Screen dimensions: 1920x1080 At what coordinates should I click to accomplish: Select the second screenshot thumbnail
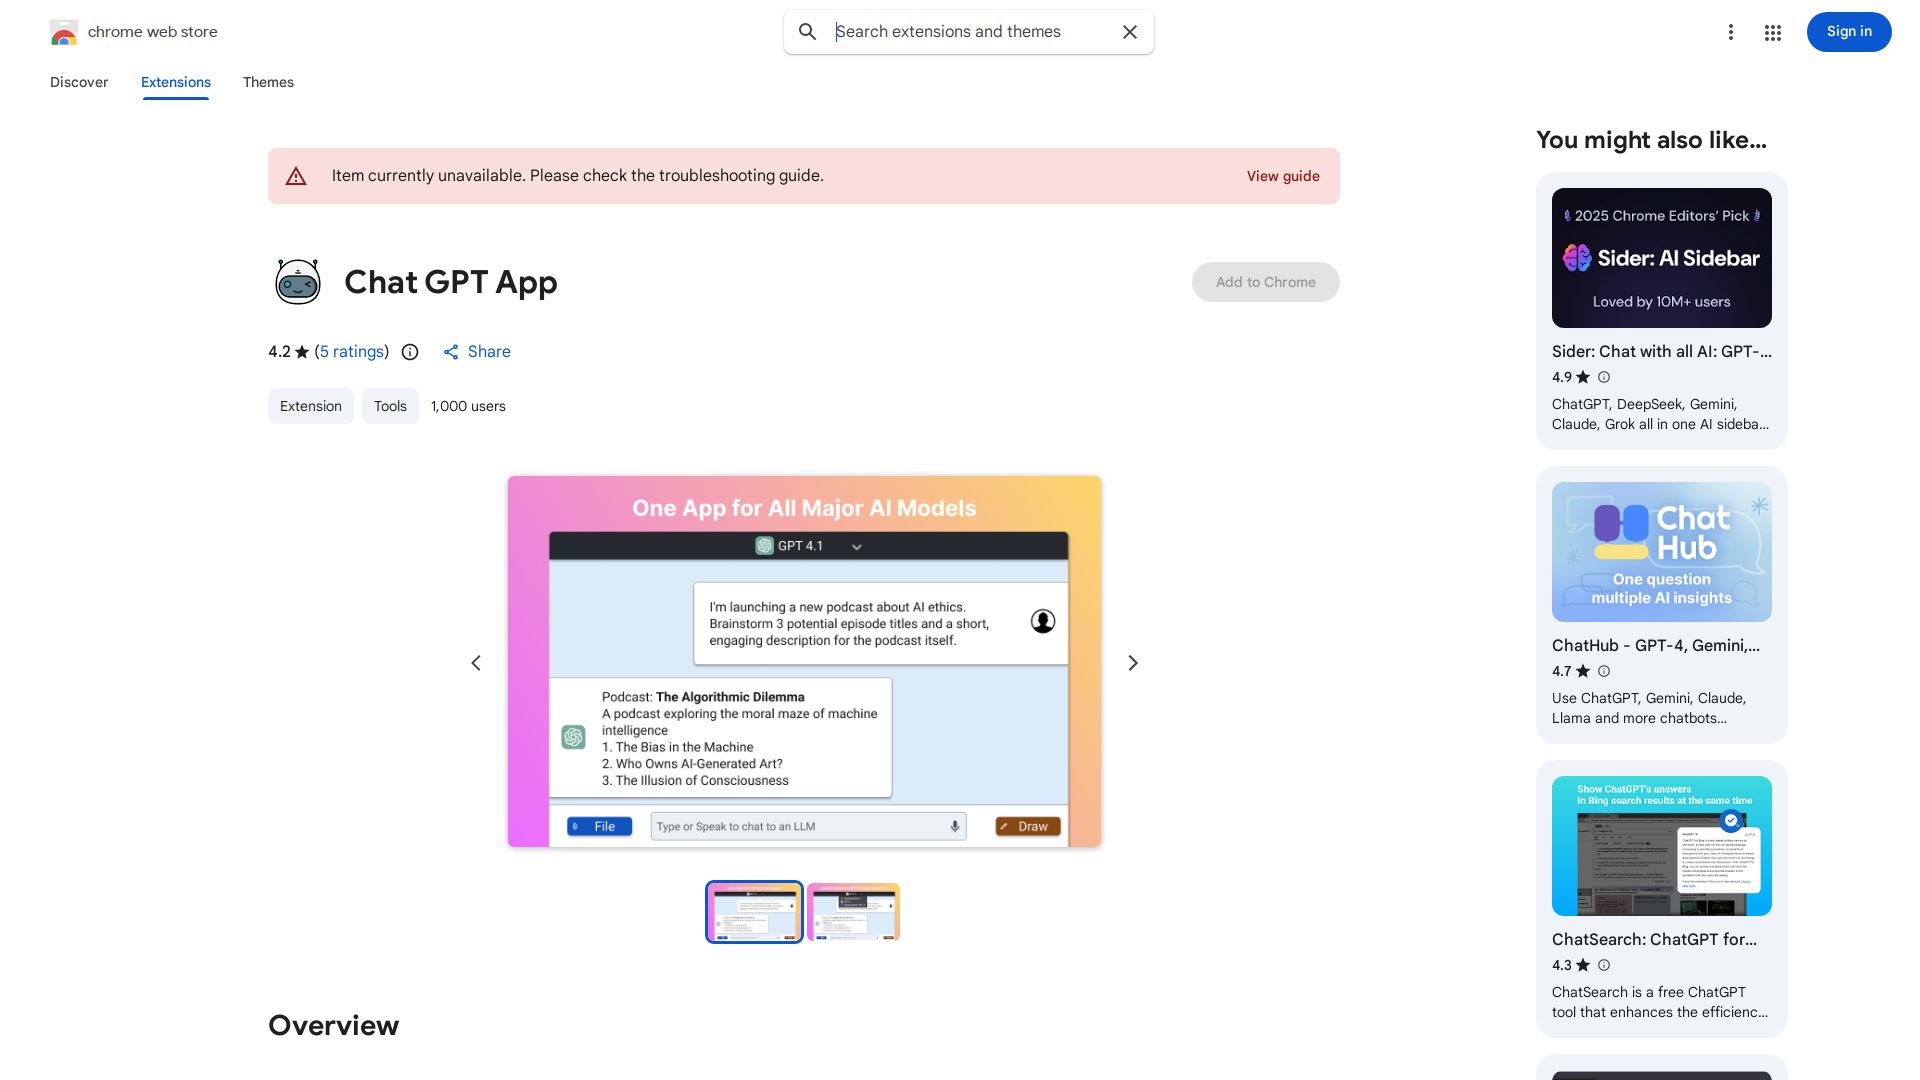853,911
